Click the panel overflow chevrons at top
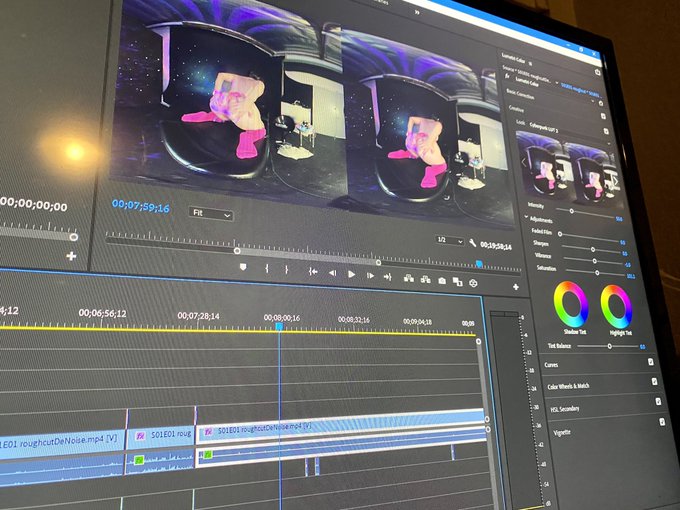 pyautogui.click(x=417, y=13)
